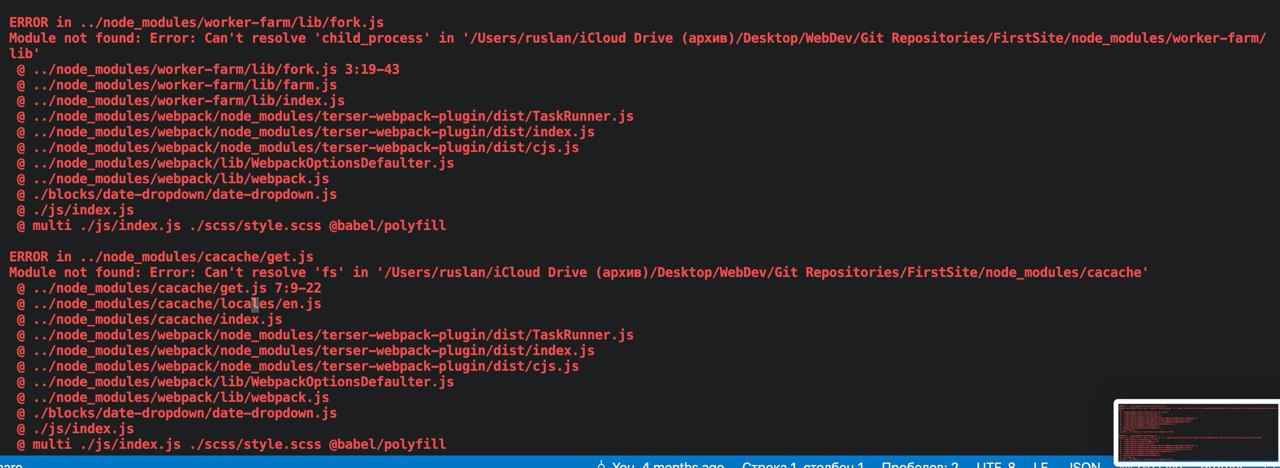
Task: Click 'TaskRunner.js' line under the worker-farm error
Action: pyautogui.click(x=325, y=116)
